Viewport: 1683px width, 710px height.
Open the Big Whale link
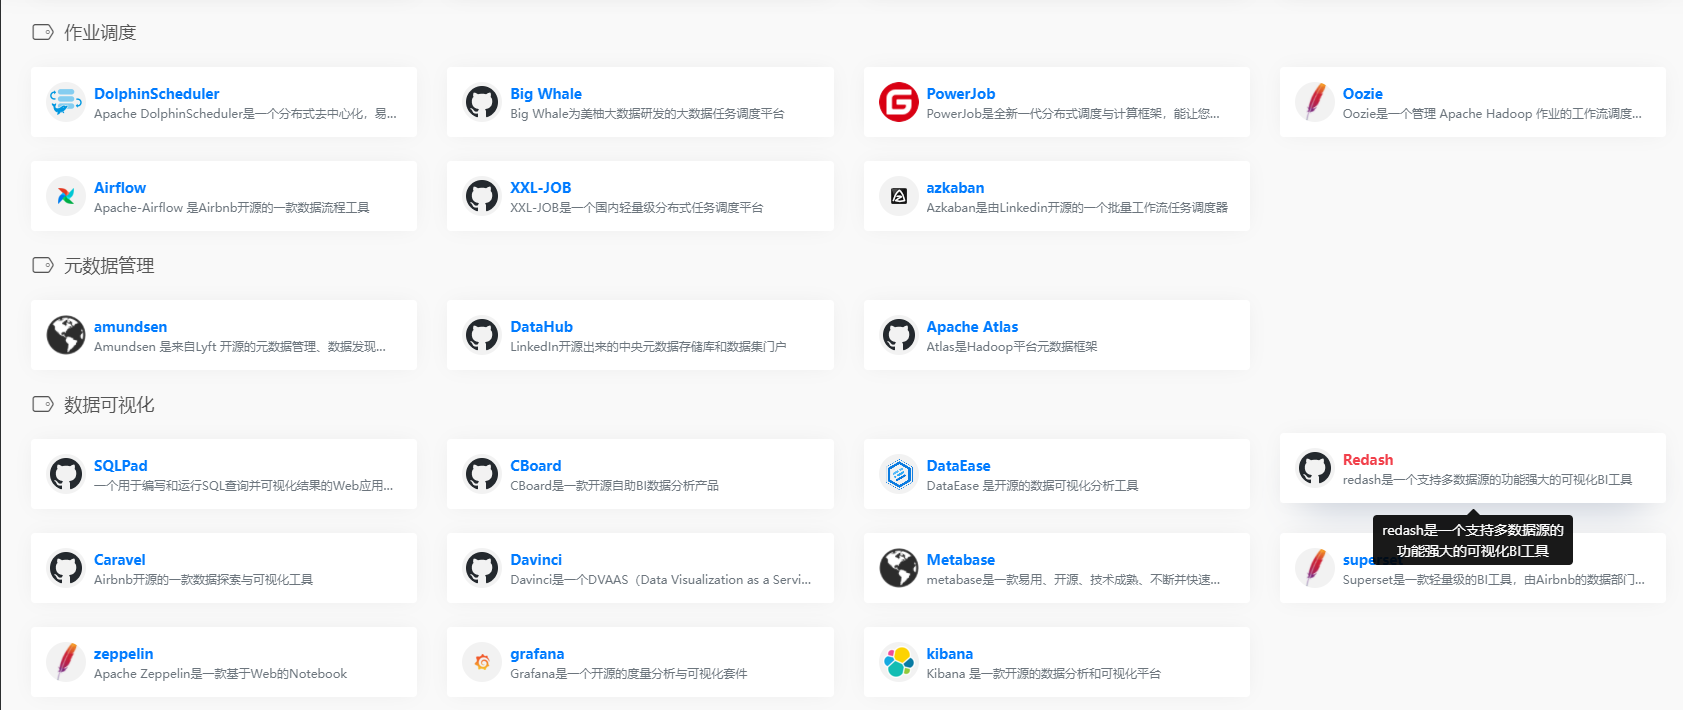point(546,94)
